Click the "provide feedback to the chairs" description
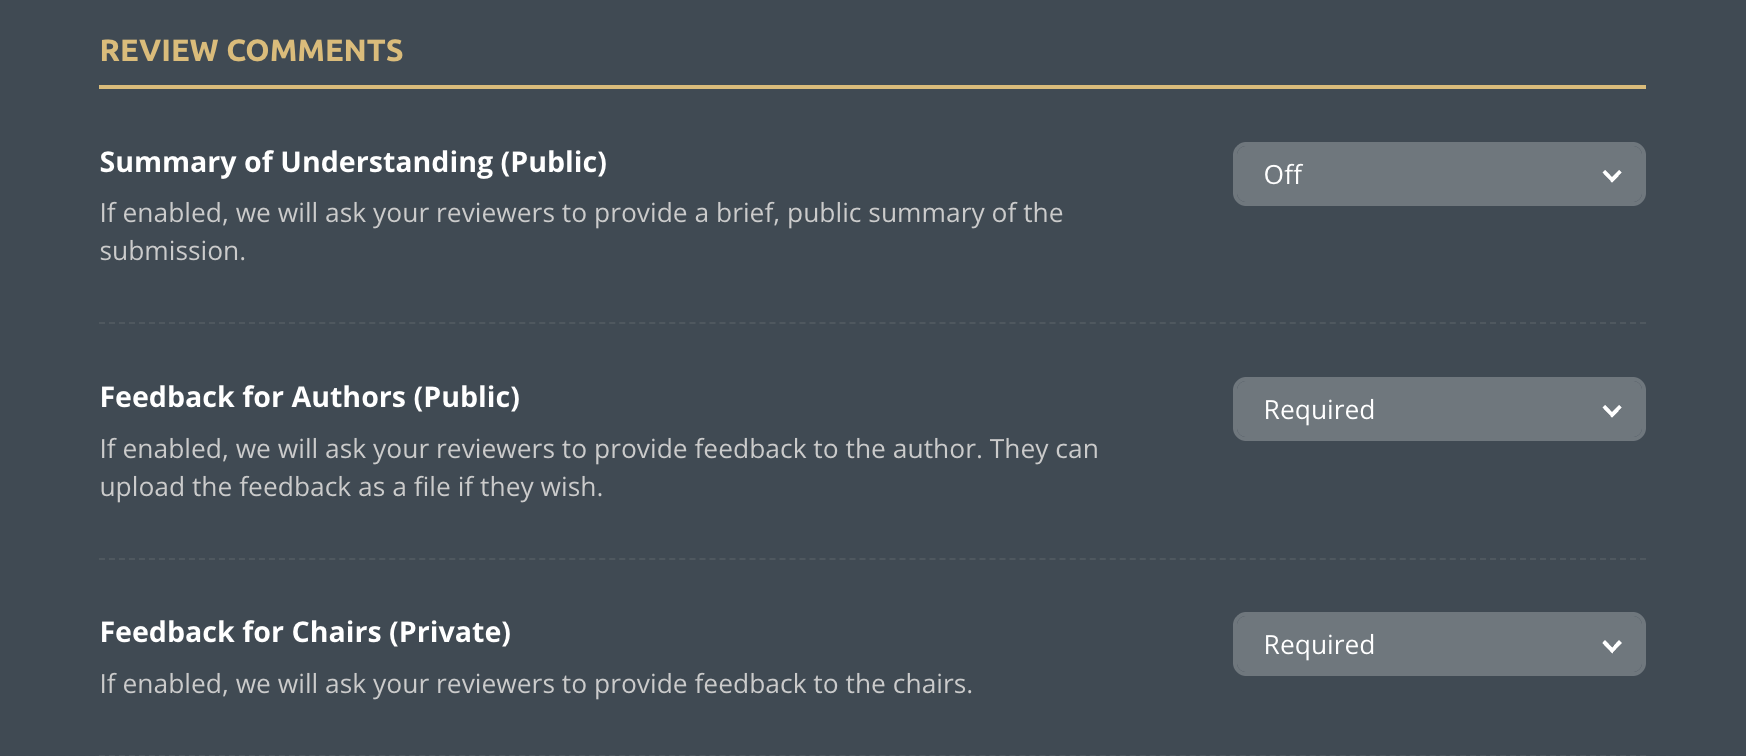The image size is (1746, 756). click(536, 684)
